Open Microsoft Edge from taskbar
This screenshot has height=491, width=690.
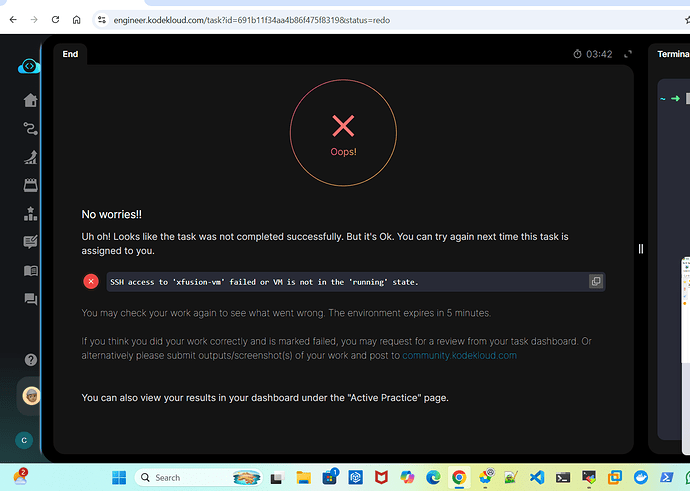pyautogui.click(x=433, y=477)
